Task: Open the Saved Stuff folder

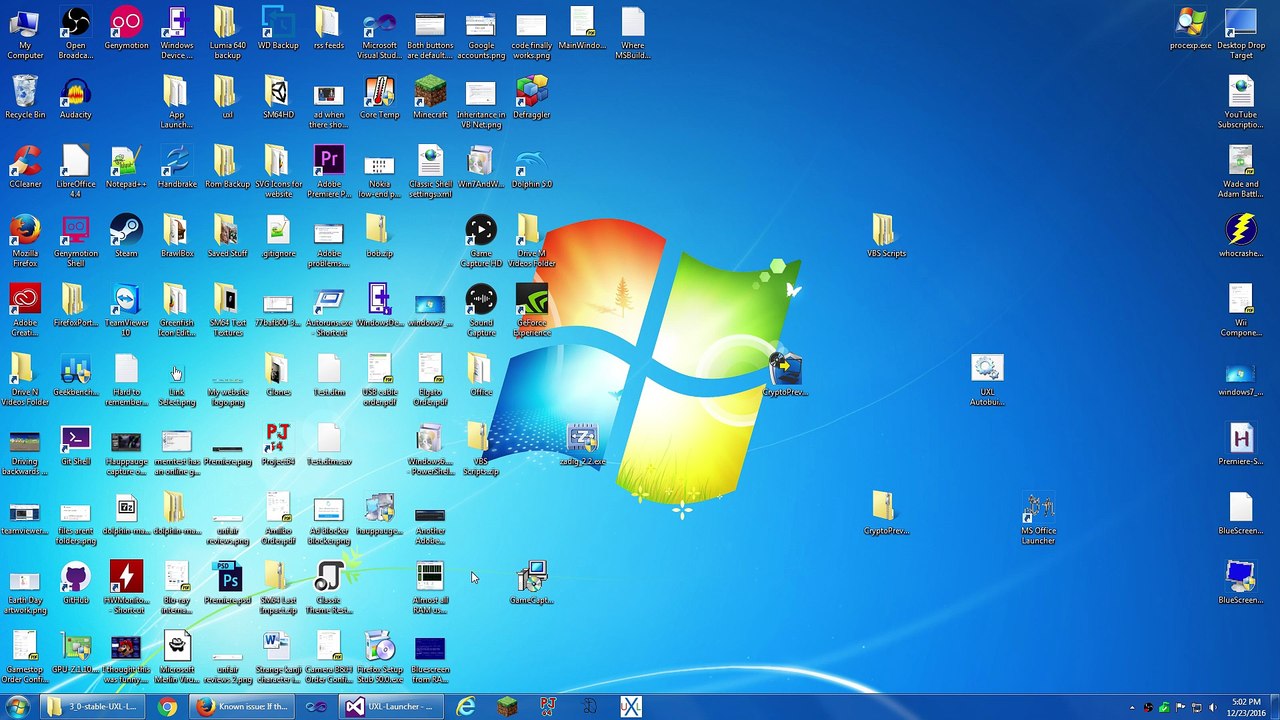Action: tap(227, 236)
